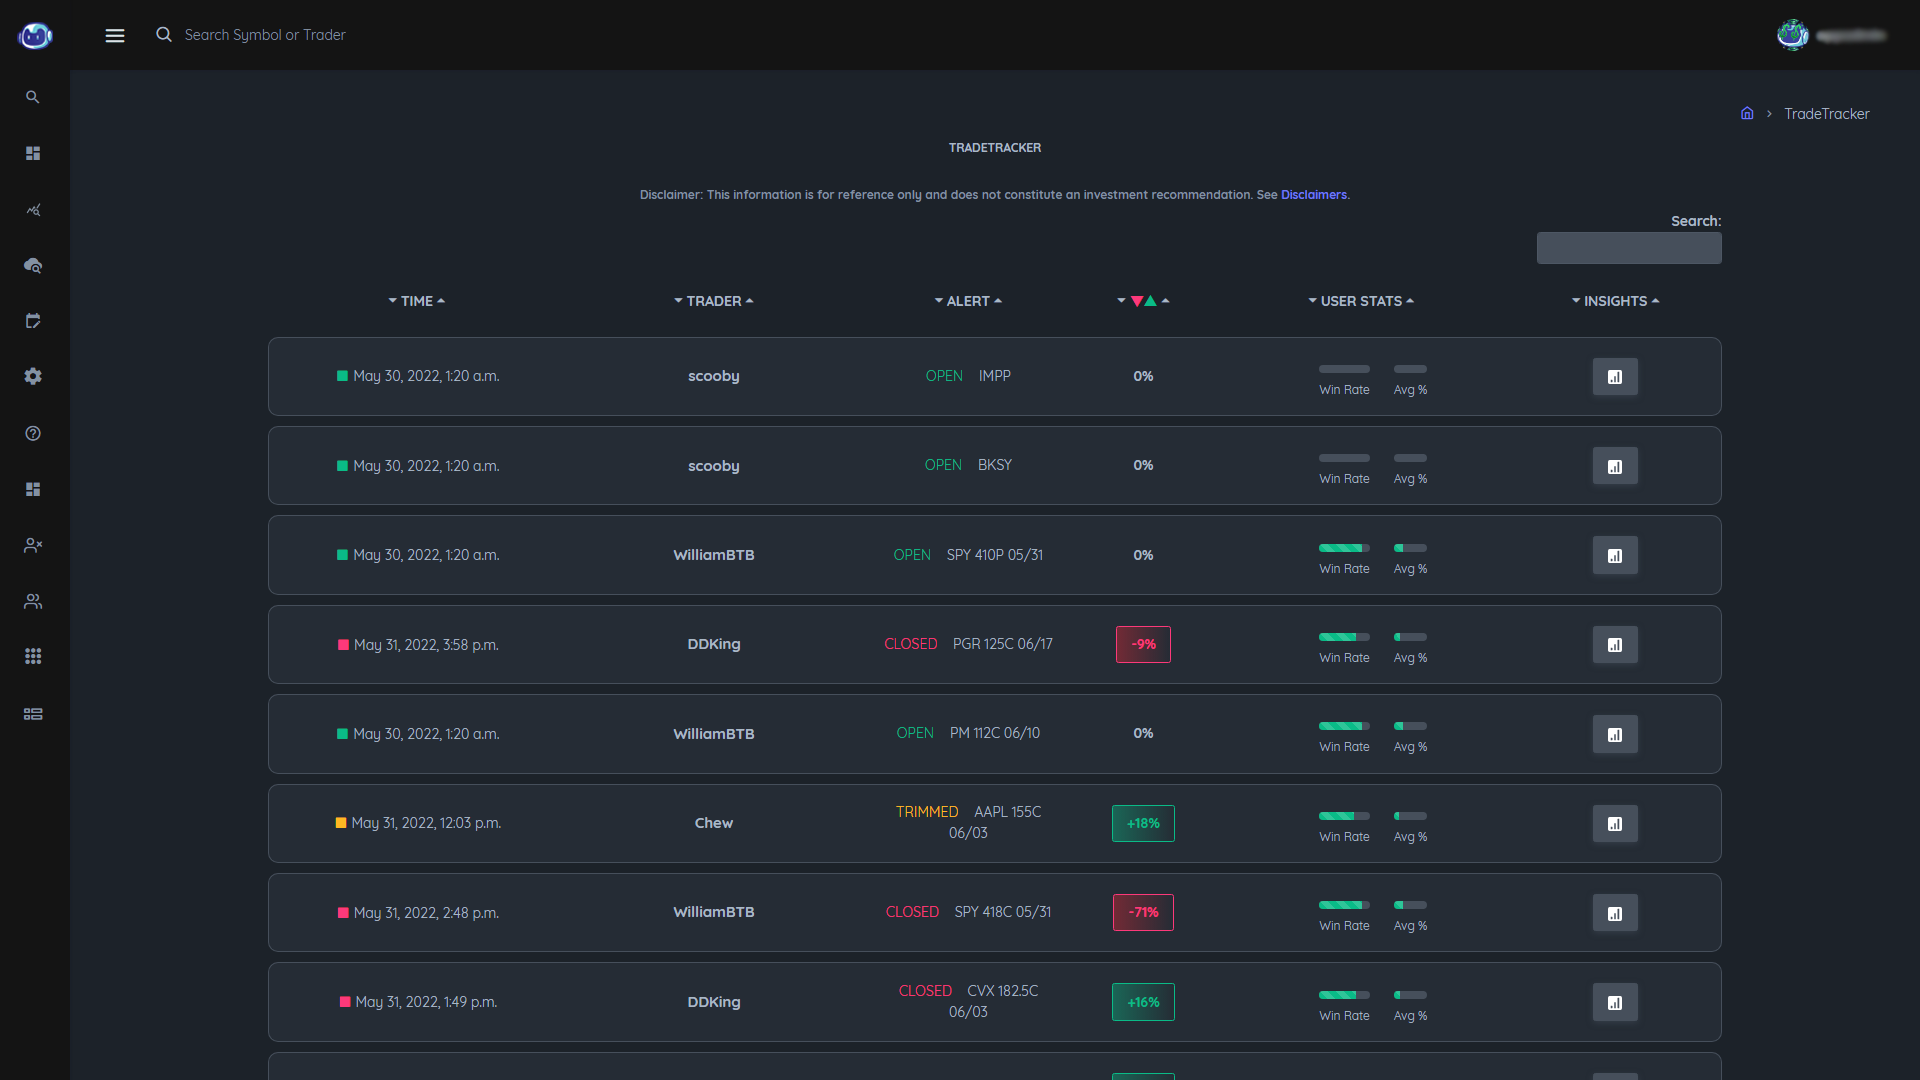Click the home icon in breadcrumb
The height and width of the screenshot is (1080, 1920).
1747,114
